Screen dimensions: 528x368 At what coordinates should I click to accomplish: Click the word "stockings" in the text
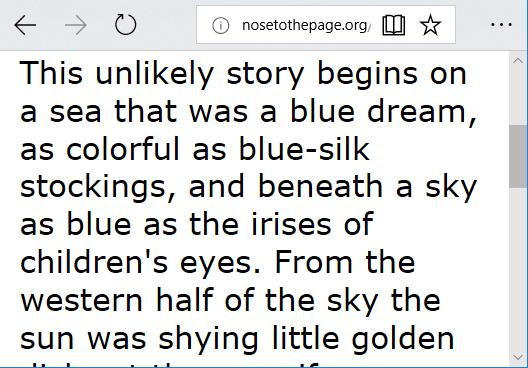tap(93, 188)
